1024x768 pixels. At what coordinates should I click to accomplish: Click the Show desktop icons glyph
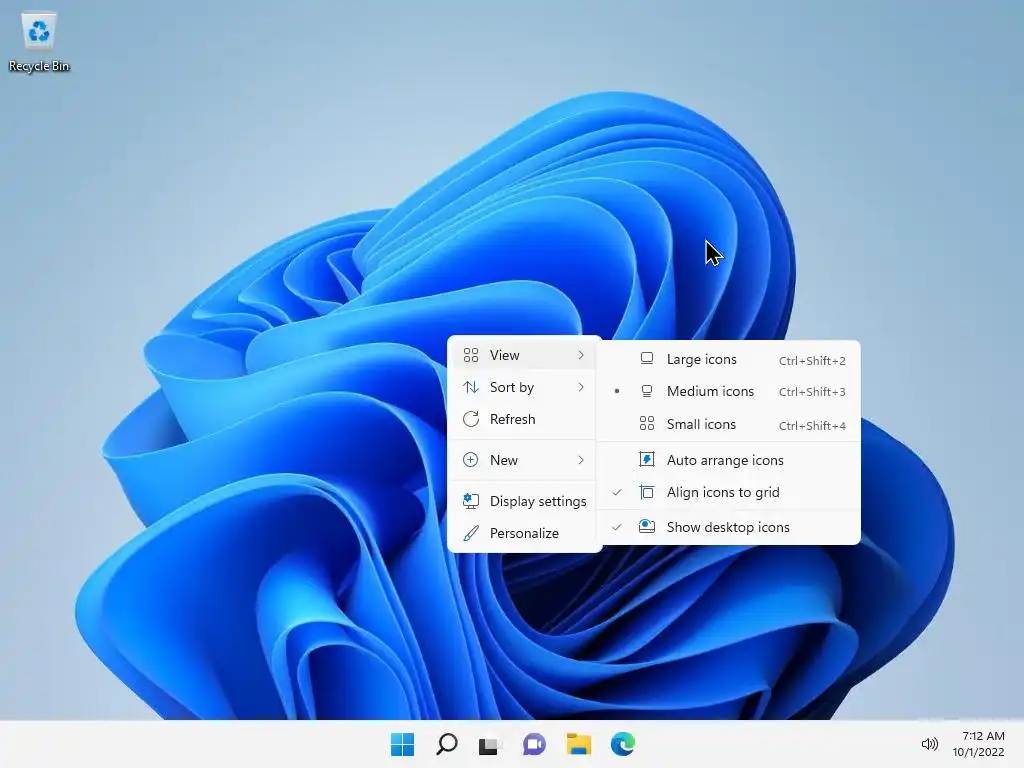tap(647, 526)
